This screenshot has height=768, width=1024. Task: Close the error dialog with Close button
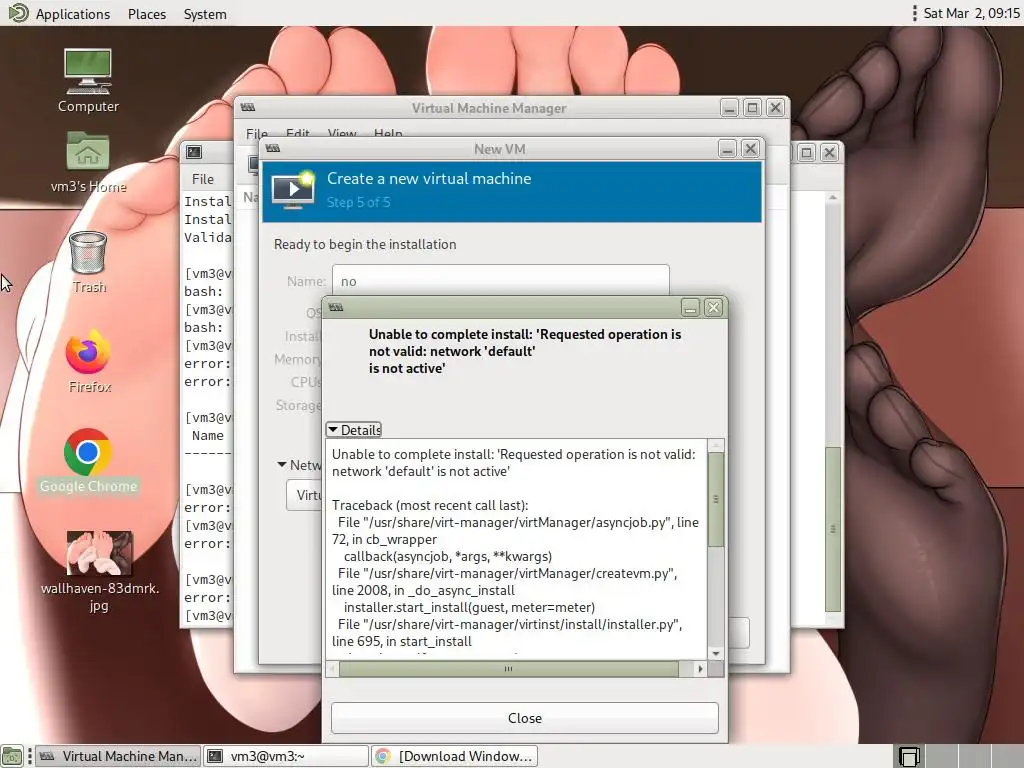(524, 718)
